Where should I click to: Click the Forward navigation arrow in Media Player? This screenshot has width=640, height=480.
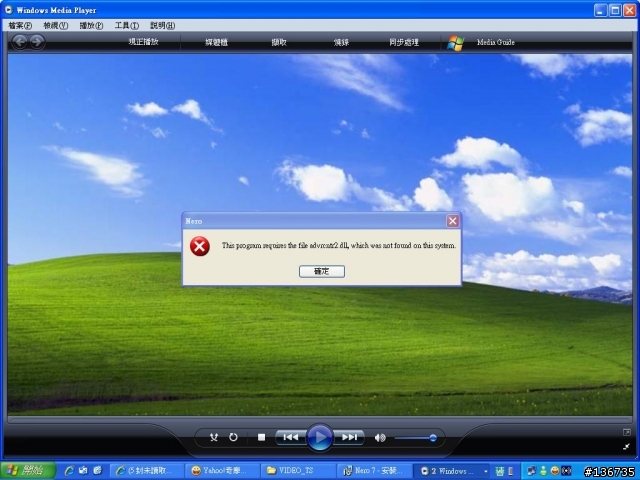[x=37, y=42]
